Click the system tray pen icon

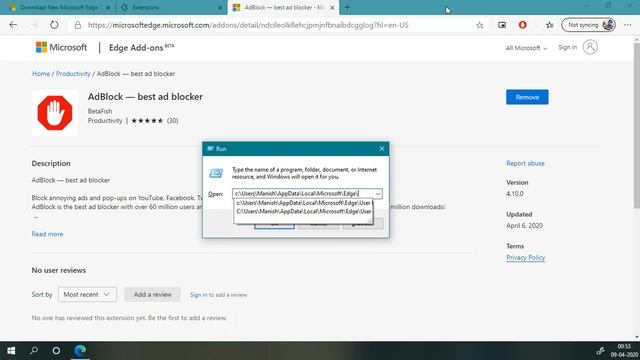click(x=600, y=351)
